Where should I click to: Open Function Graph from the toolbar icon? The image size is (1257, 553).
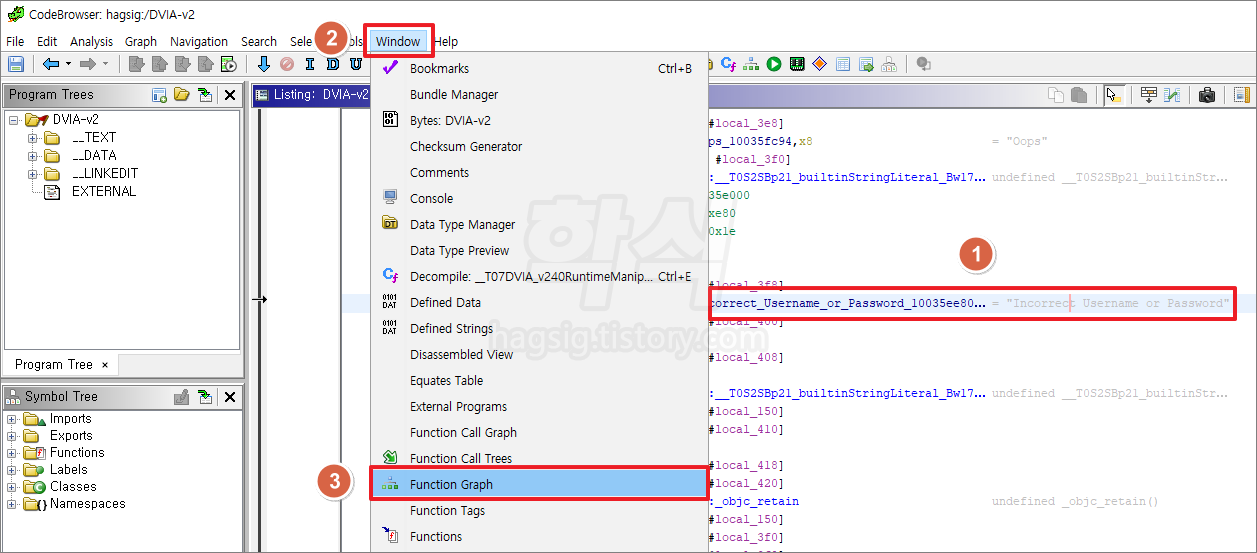[750, 64]
